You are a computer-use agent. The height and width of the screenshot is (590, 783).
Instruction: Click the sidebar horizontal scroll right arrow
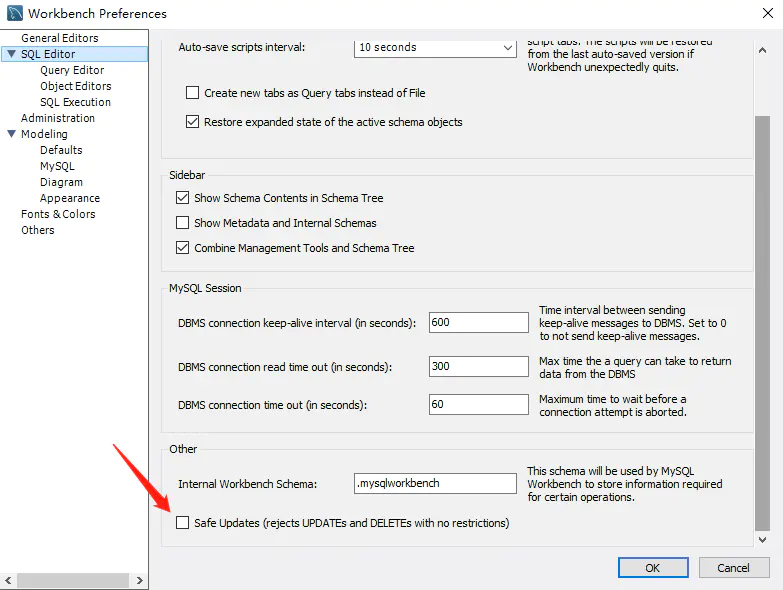(x=140, y=580)
